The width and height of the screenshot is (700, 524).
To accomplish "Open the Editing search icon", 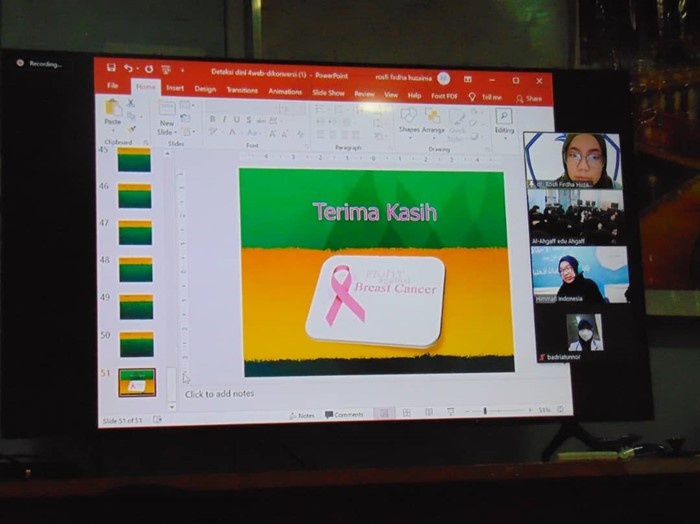I will pos(504,117).
